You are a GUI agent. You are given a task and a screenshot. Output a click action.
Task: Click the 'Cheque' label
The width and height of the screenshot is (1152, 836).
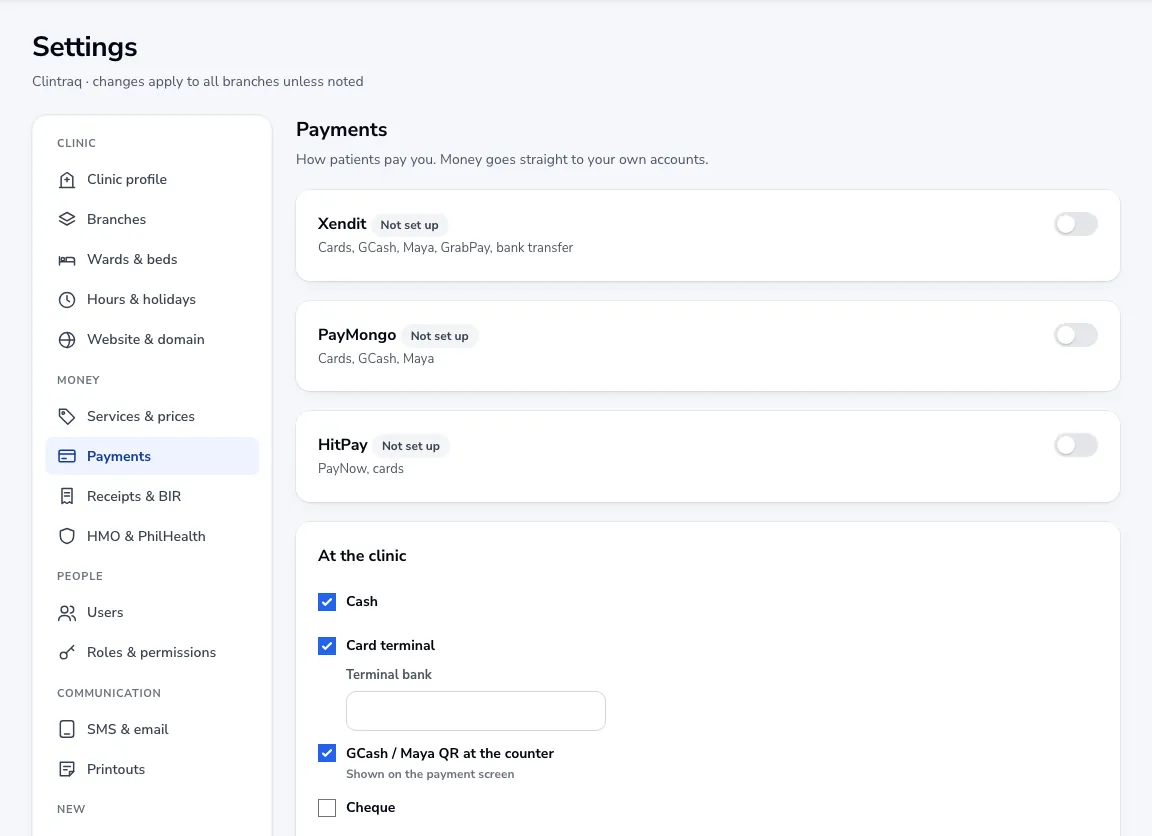pos(370,807)
